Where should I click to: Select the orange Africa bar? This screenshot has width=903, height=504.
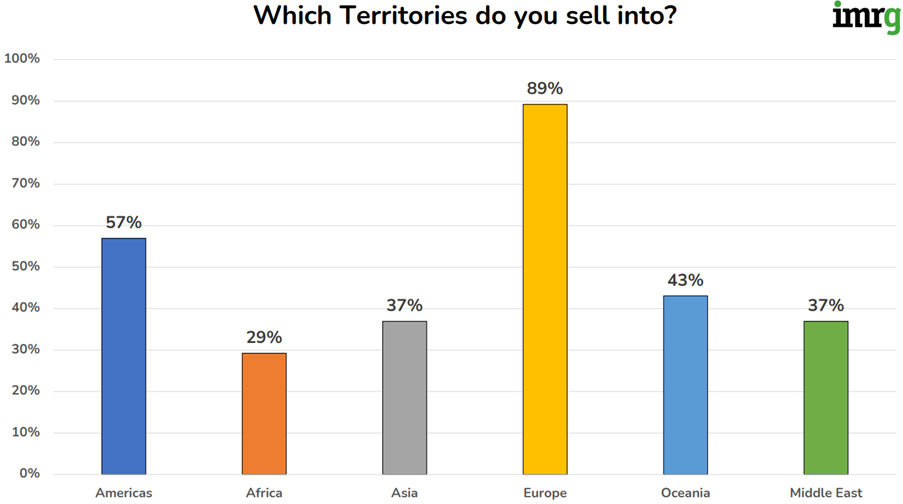pyautogui.click(x=264, y=413)
